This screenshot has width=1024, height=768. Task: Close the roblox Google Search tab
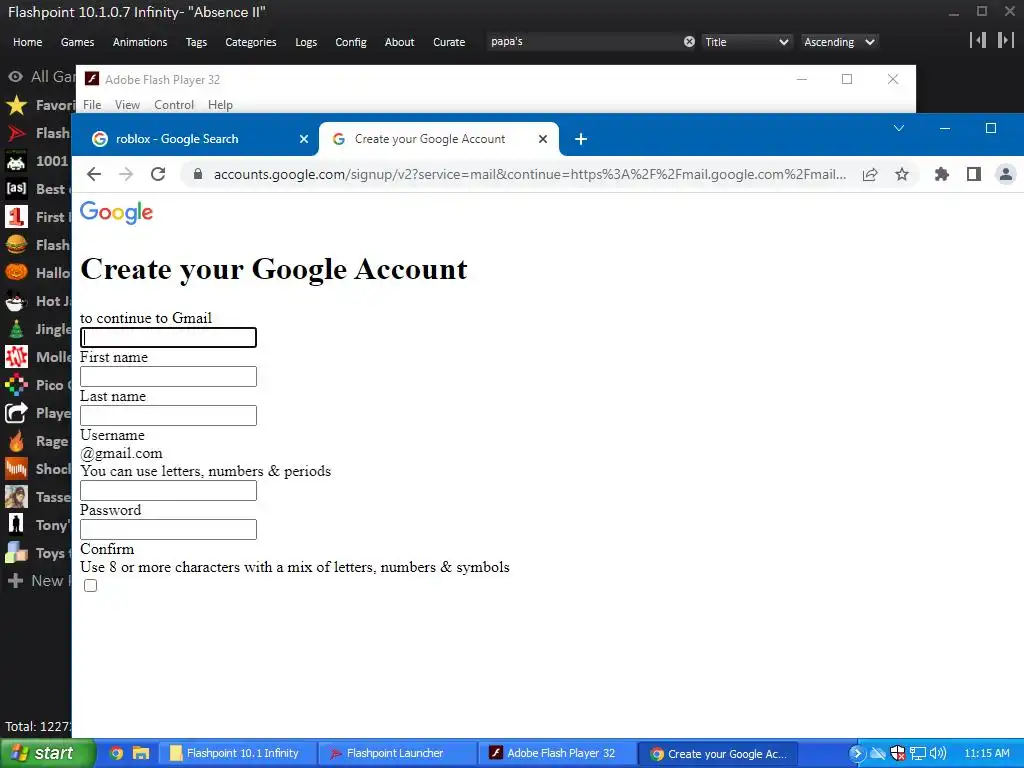click(x=304, y=139)
